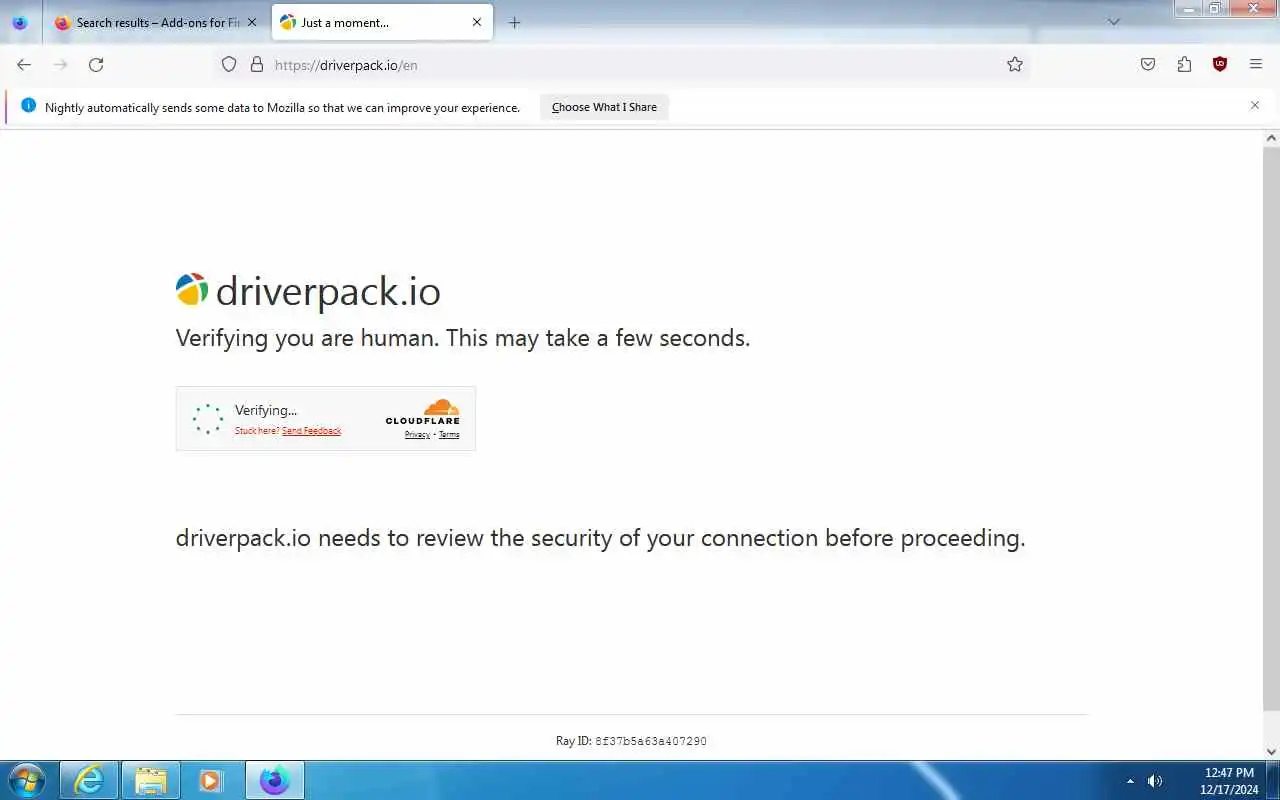This screenshot has width=1280, height=800.
Task: Dismiss the Mozilla data notification
Action: point(1255,105)
